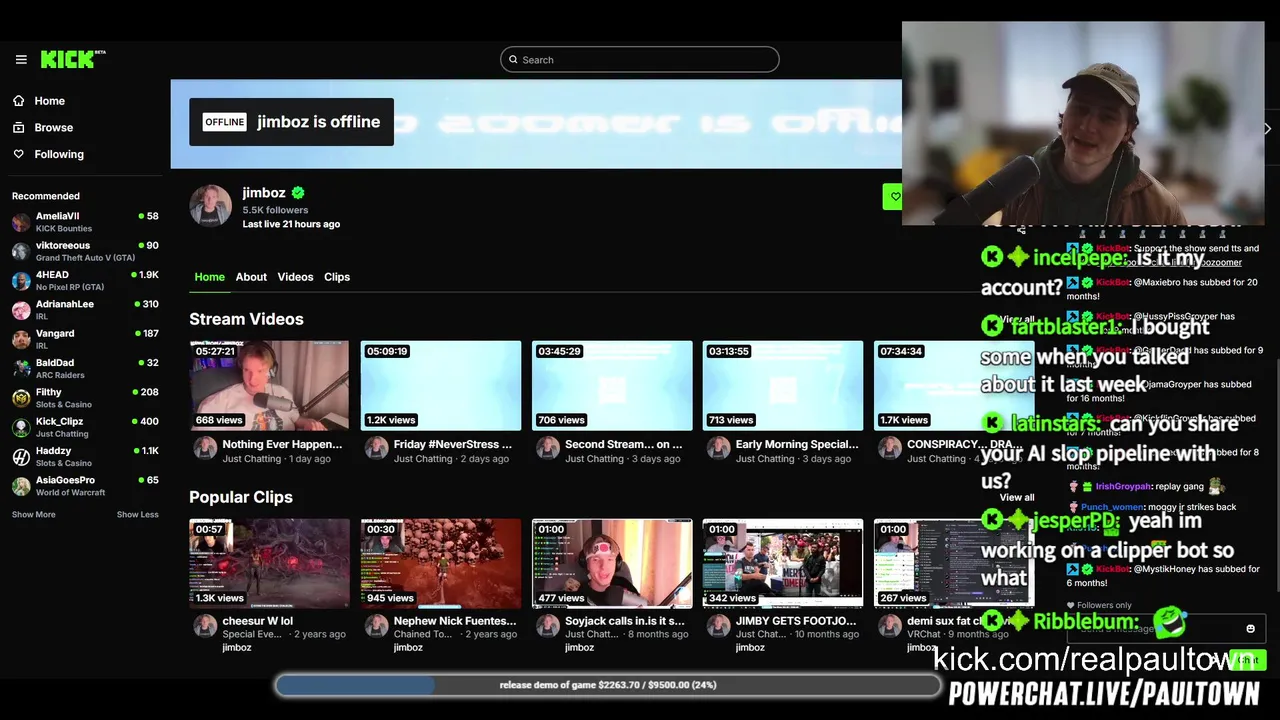Click Haddzy avatar in Recommended
This screenshot has height=720, width=1280.
[x=21, y=457]
